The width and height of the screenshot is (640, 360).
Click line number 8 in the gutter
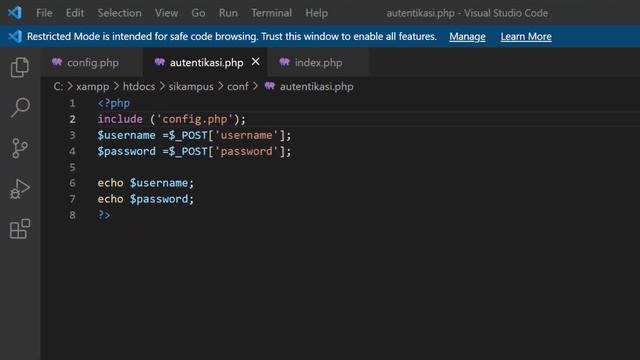click(72, 215)
